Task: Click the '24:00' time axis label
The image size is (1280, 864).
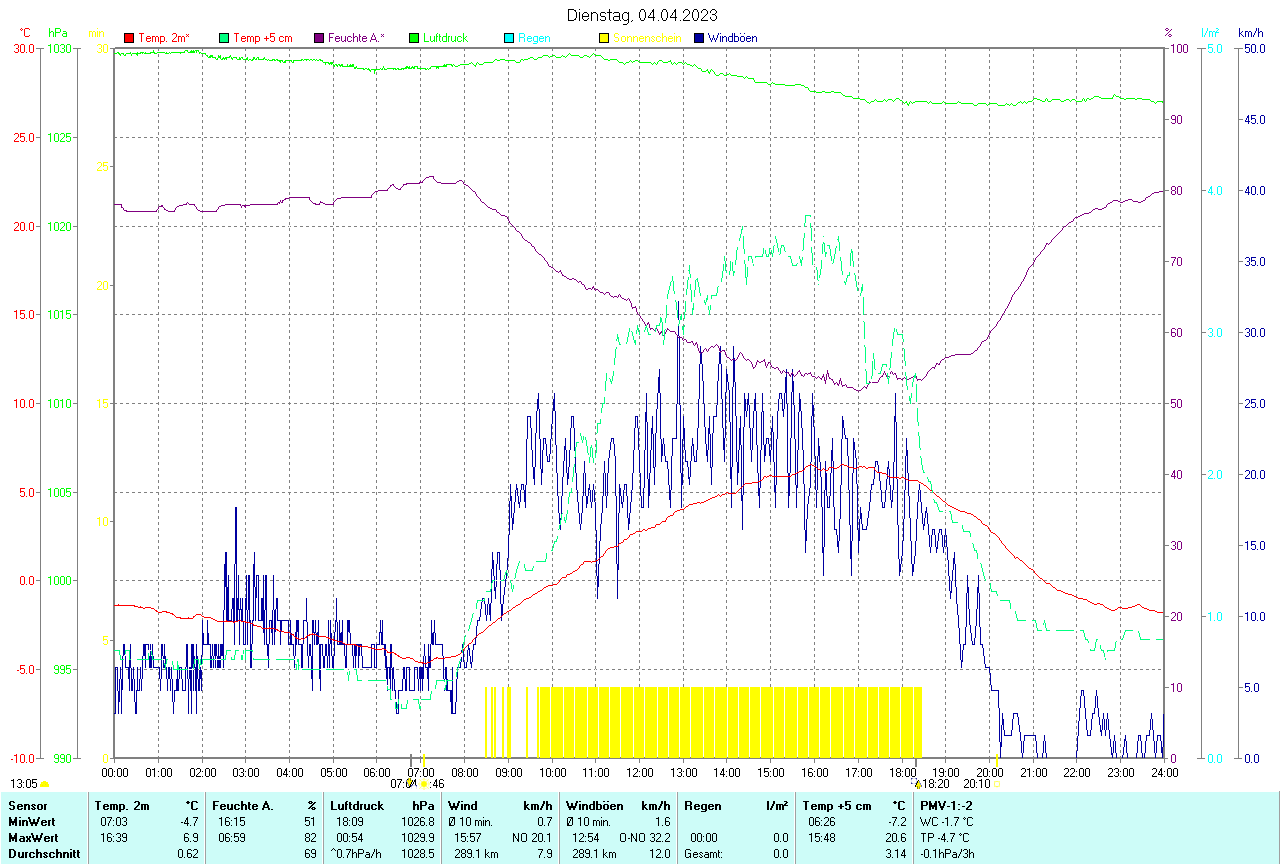Action: coord(1164,772)
